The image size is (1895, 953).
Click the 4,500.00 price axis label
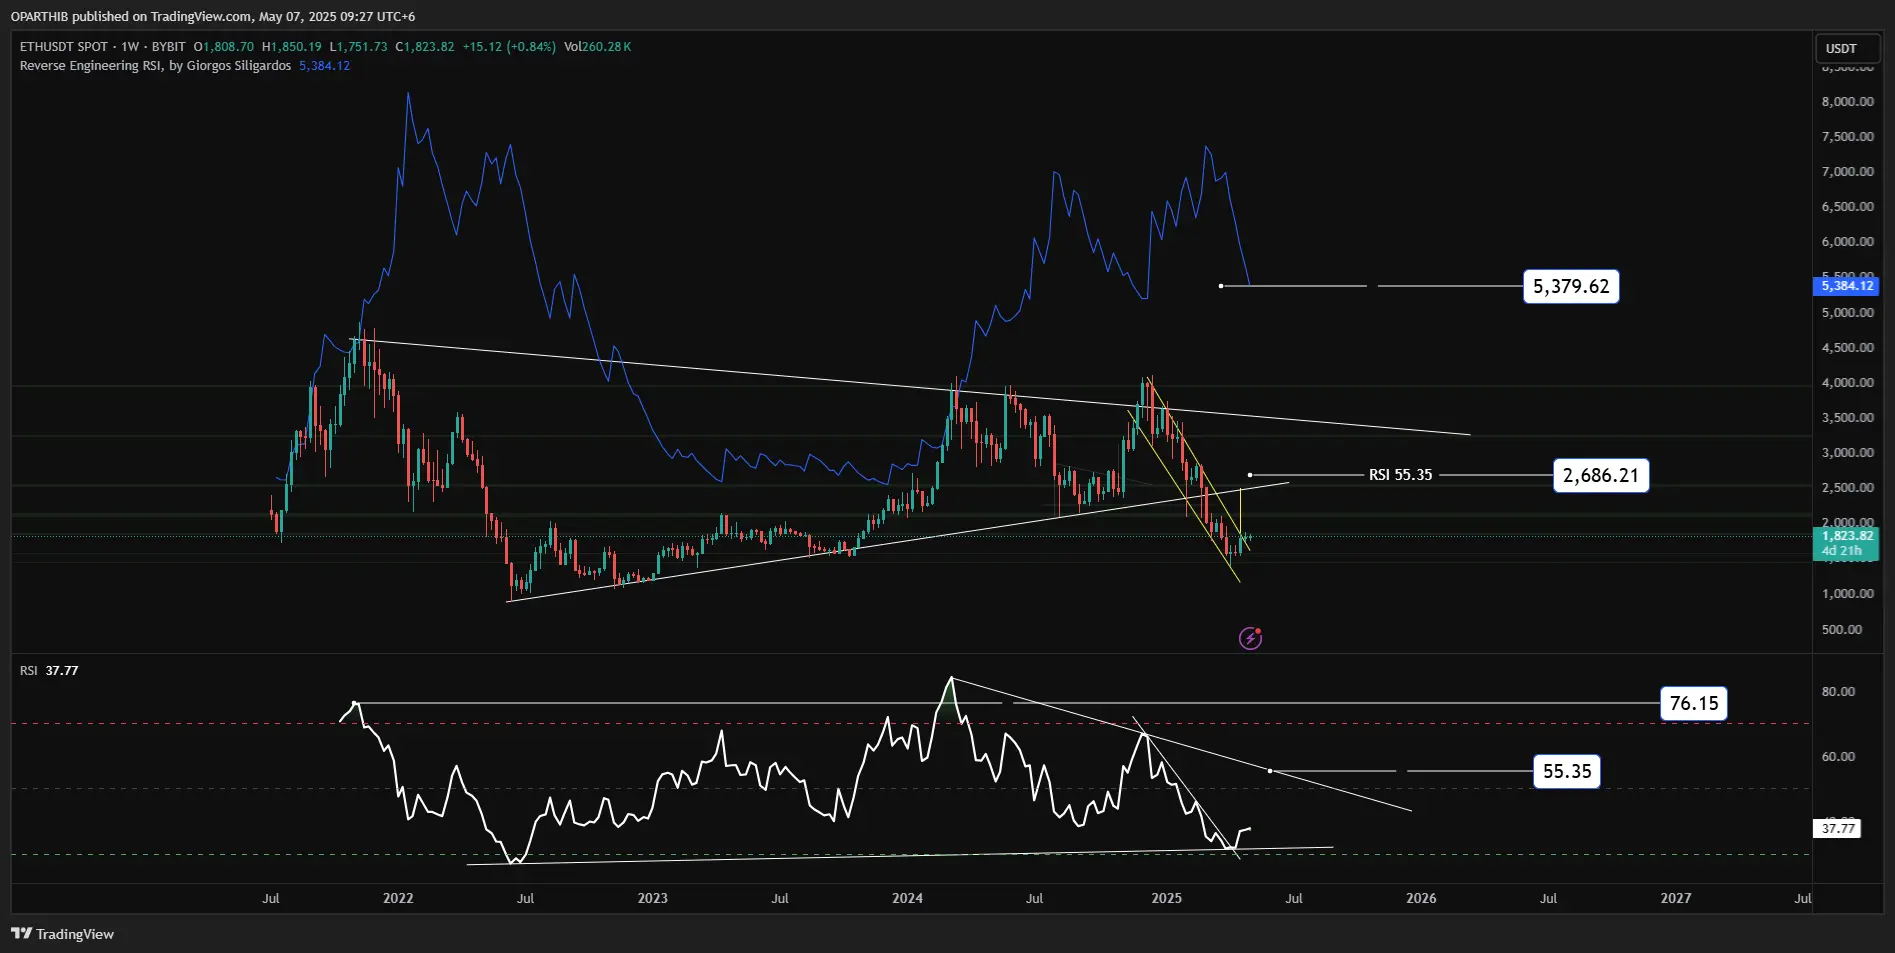click(1848, 347)
